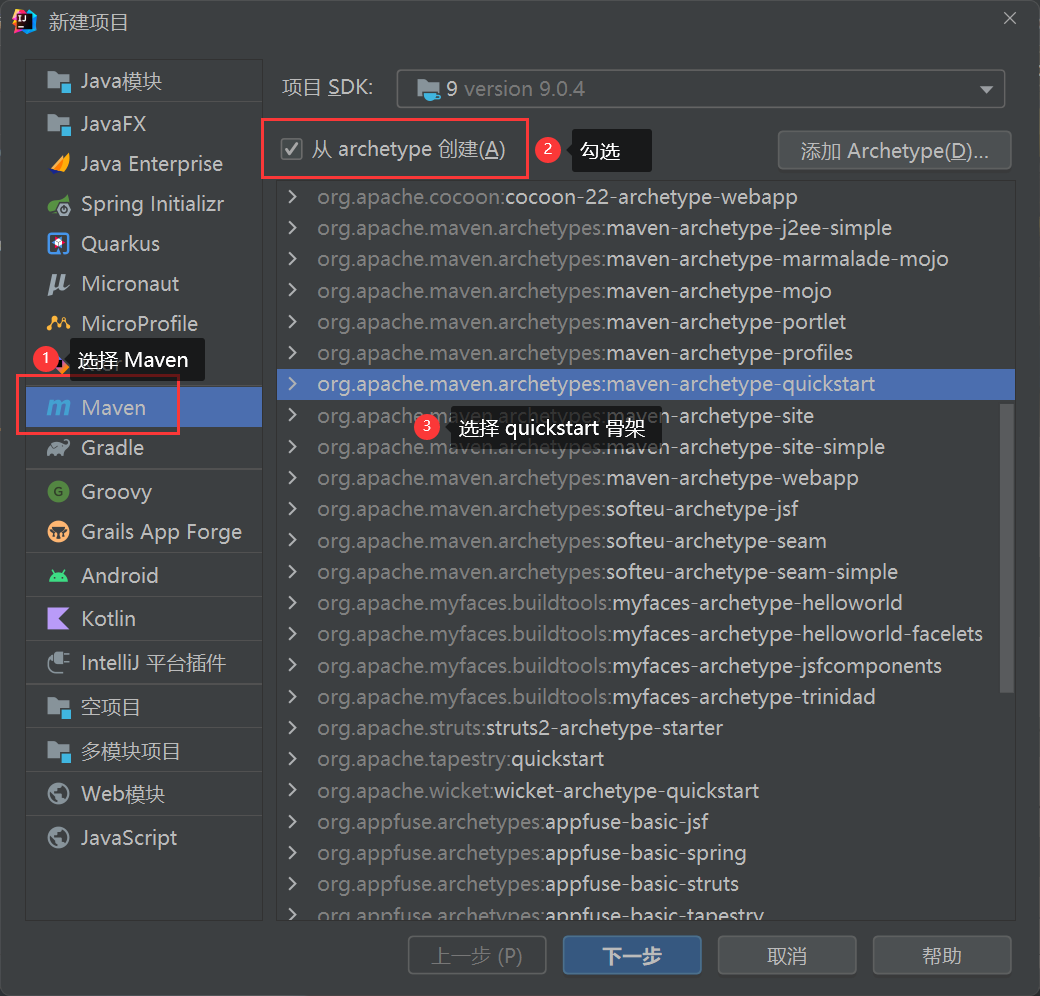Select appfuse-basic-struts row
1040x996 pixels.
pyautogui.click(x=645, y=885)
